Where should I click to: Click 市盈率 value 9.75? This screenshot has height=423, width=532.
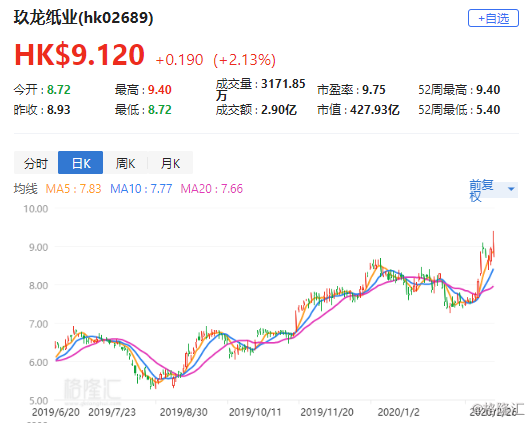[x=374, y=90]
